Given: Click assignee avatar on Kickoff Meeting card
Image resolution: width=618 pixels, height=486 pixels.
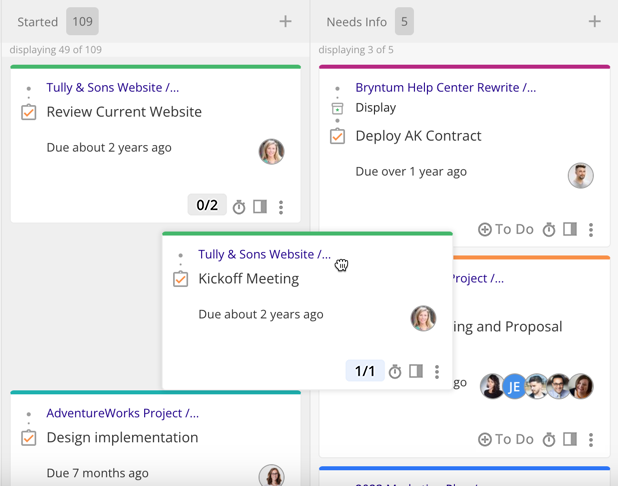Looking at the screenshot, I should pos(423,318).
